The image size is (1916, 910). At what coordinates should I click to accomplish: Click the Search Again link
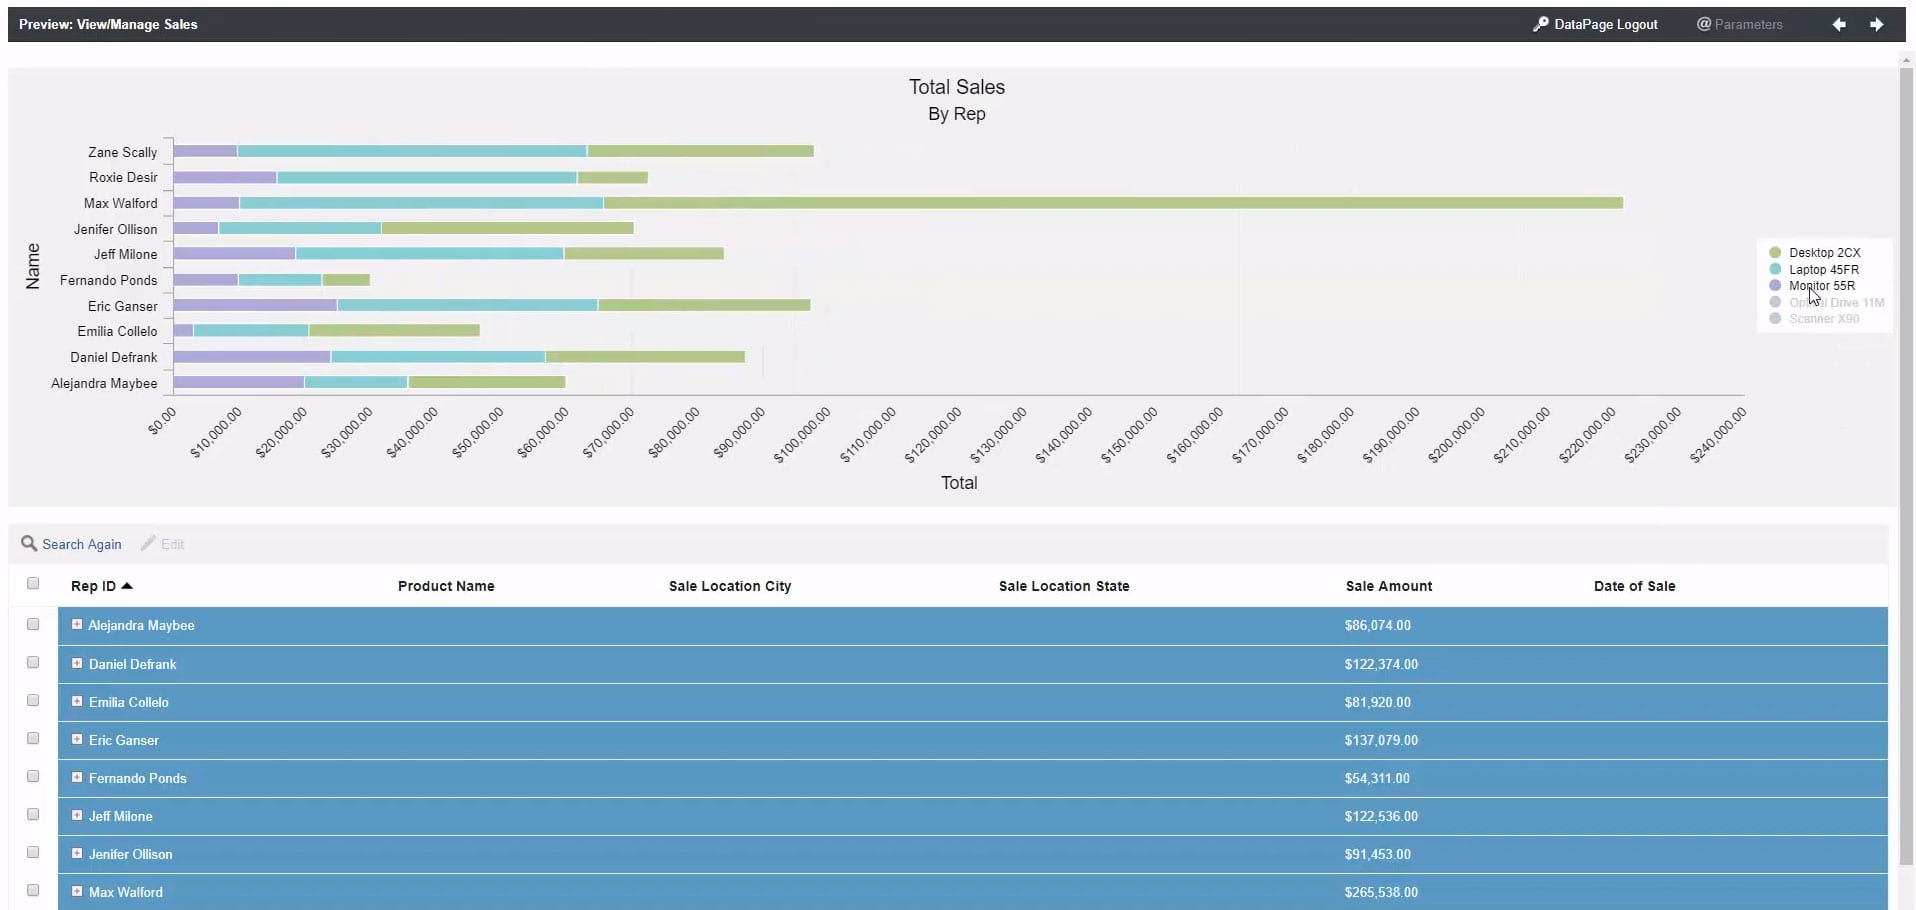[x=81, y=545]
